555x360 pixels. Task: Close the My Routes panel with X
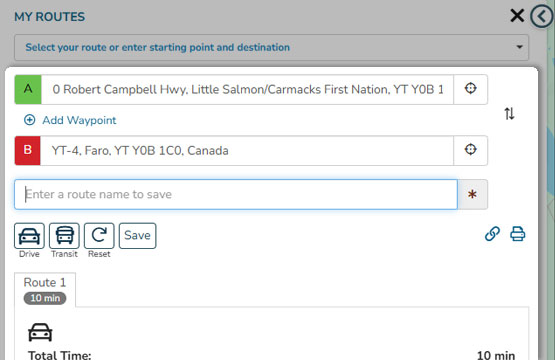click(x=517, y=16)
